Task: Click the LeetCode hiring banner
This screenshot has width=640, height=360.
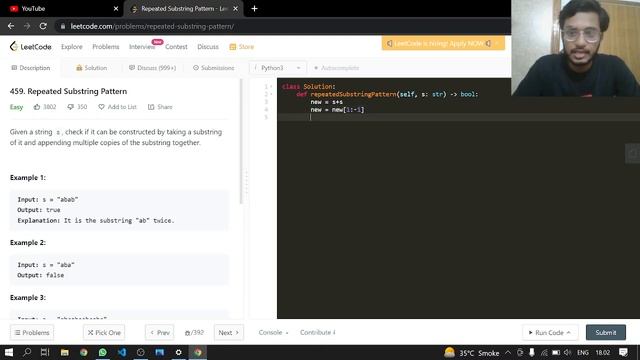Action: [x=443, y=43]
